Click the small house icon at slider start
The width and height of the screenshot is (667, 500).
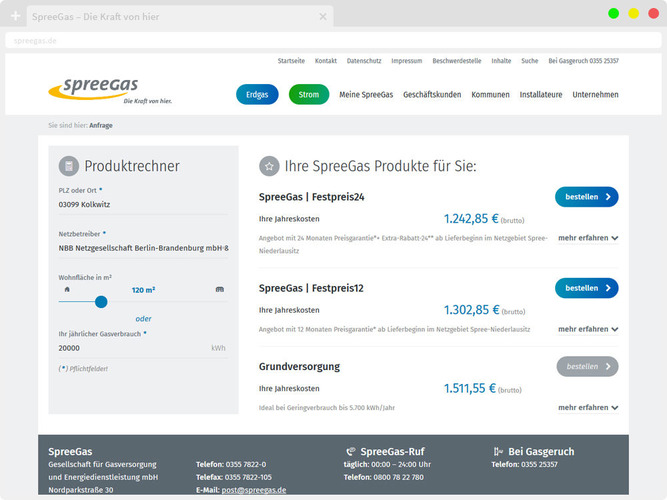point(66,289)
